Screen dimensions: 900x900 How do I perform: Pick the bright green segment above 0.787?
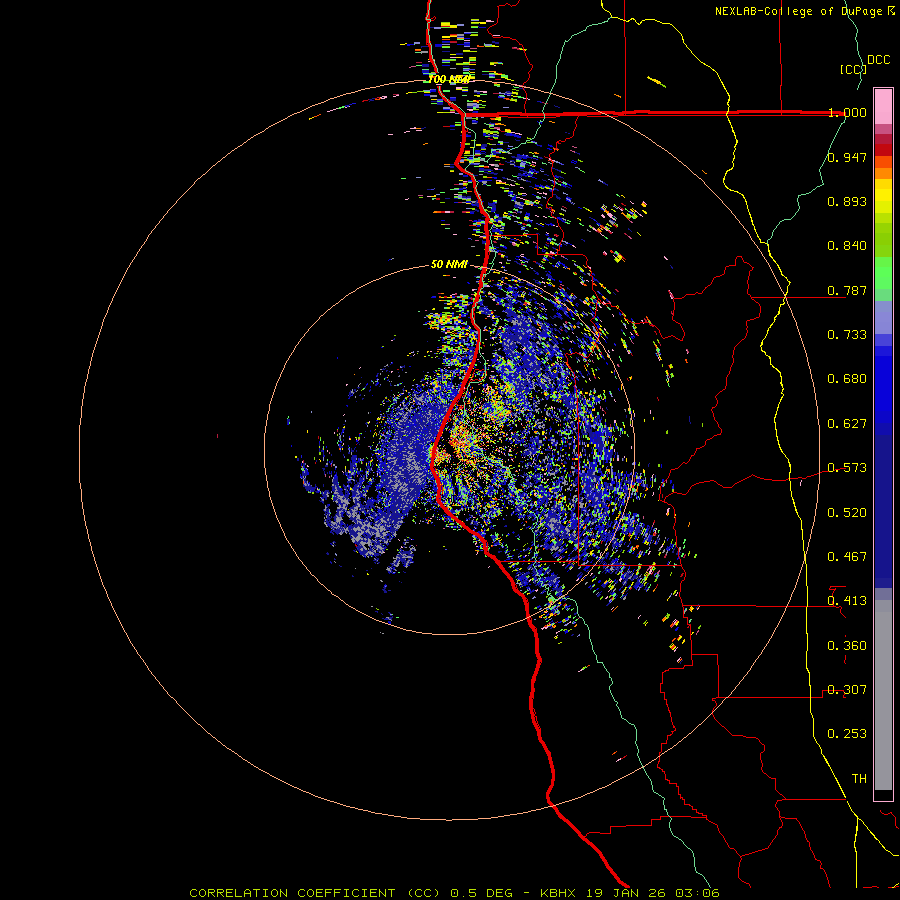(883, 273)
